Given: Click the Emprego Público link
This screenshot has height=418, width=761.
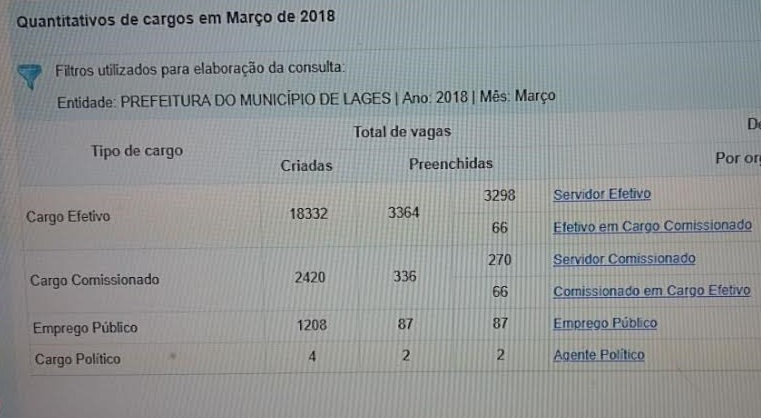Looking at the screenshot, I should 605,323.
